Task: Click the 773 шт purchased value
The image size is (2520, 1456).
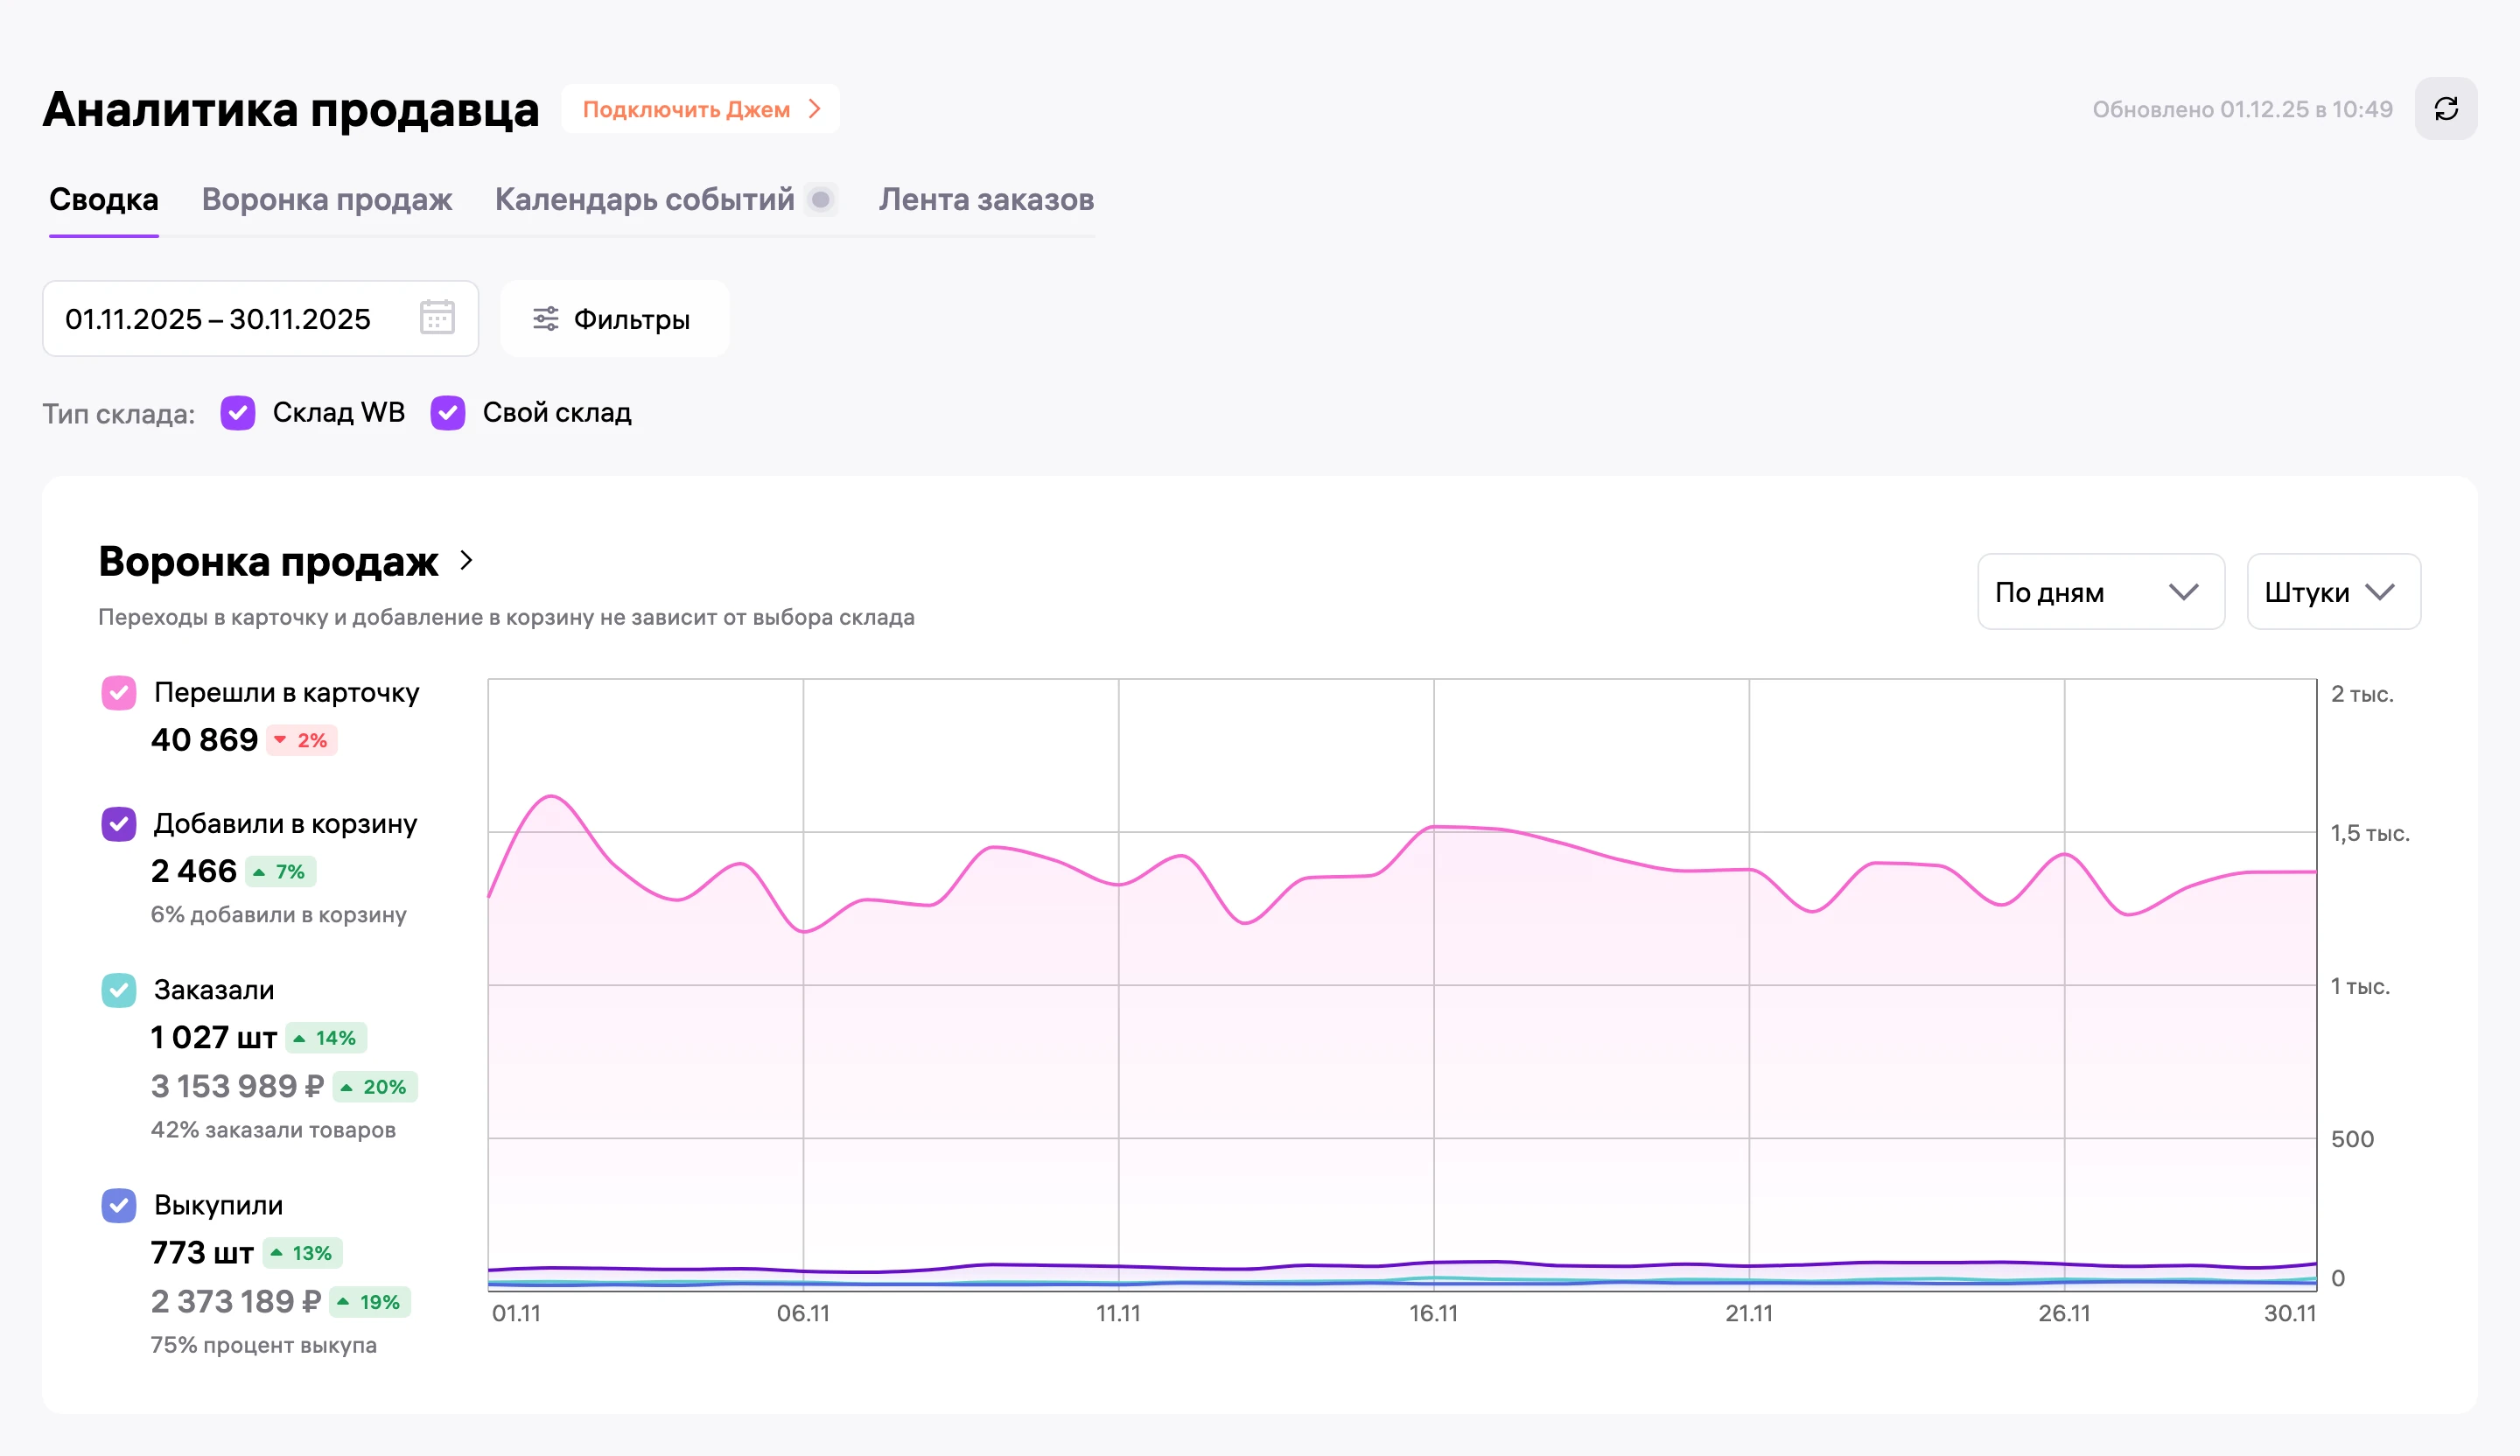Action: coord(202,1252)
